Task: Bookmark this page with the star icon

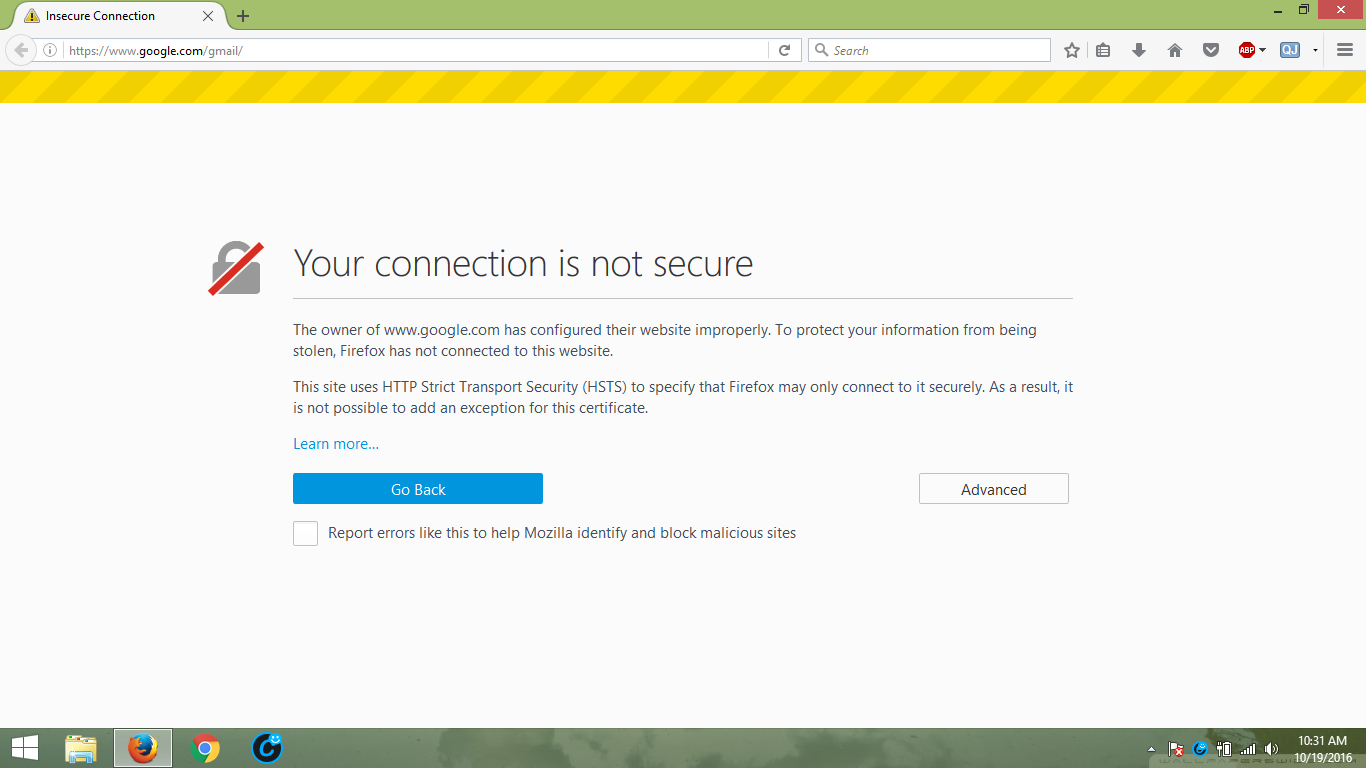Action: 1072,50
